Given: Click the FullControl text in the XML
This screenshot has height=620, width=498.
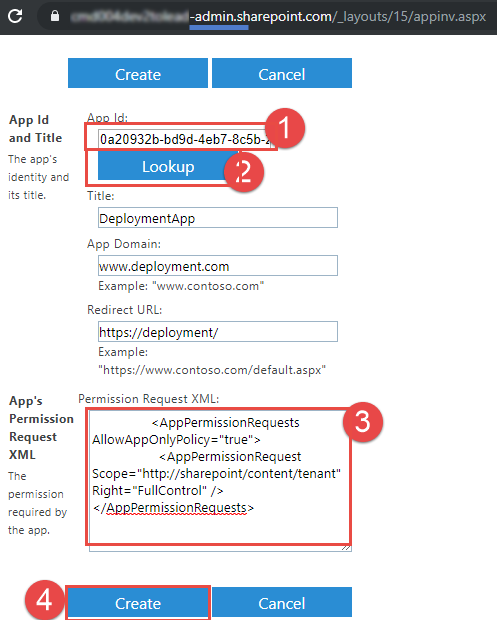Looking at the screenshot, I should 169,491.
